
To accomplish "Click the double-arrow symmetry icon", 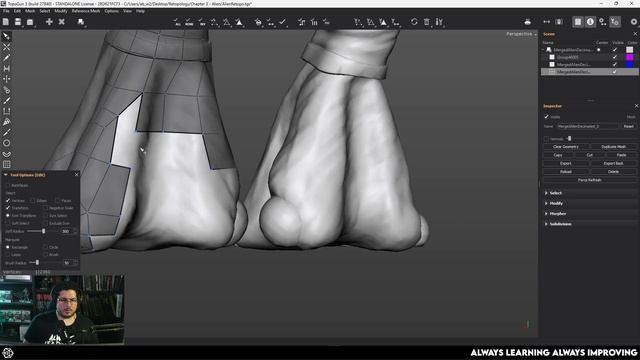I will (x=547, y=22).
